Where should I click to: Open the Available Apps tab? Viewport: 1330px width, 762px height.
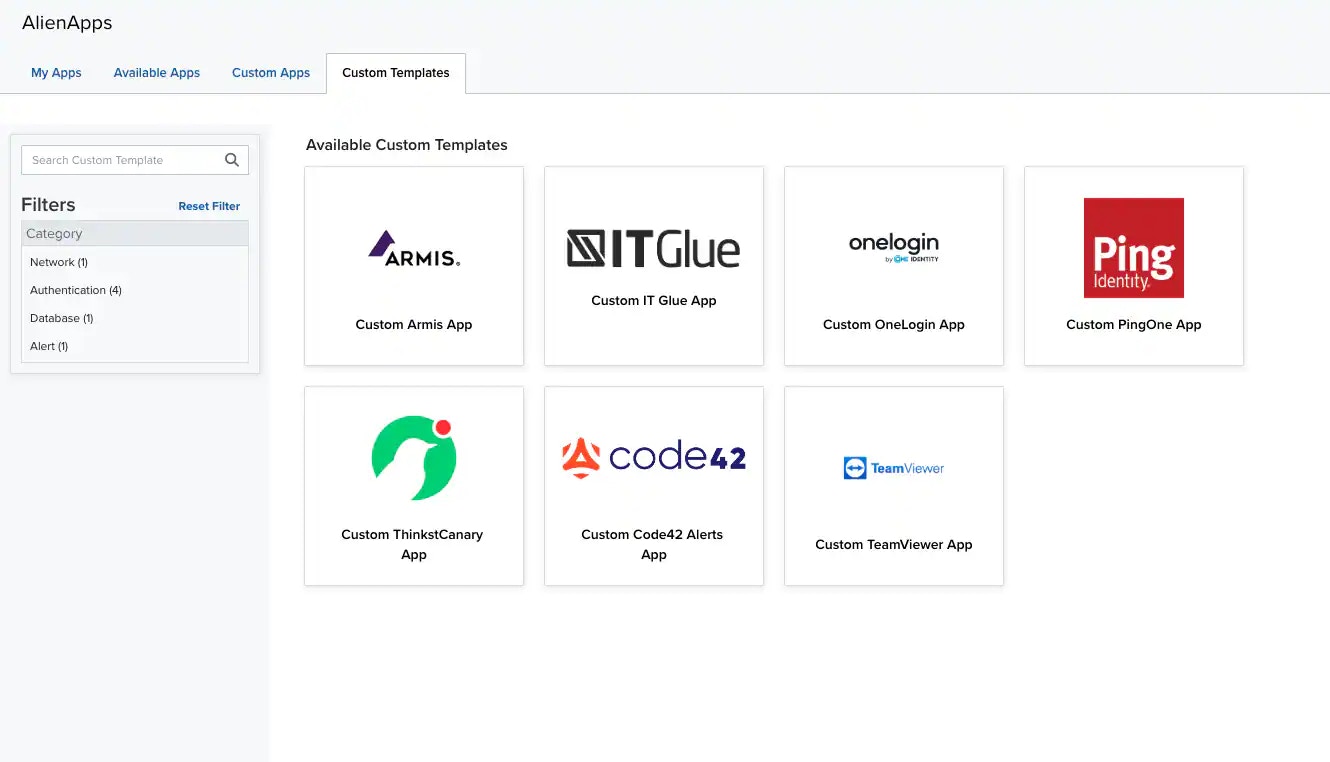click(x=157, y=73)
